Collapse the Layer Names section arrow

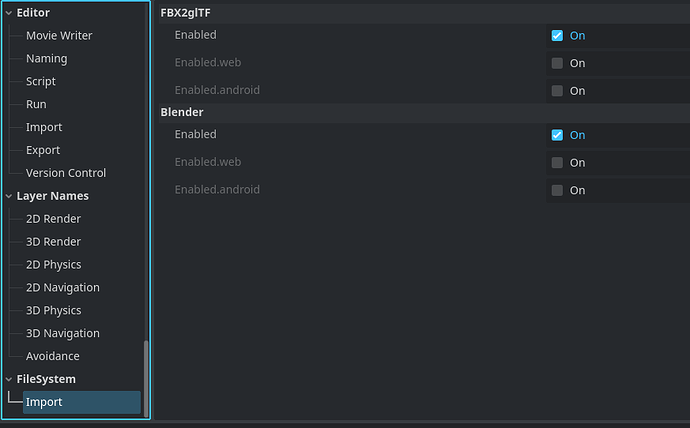coord(9,196)
